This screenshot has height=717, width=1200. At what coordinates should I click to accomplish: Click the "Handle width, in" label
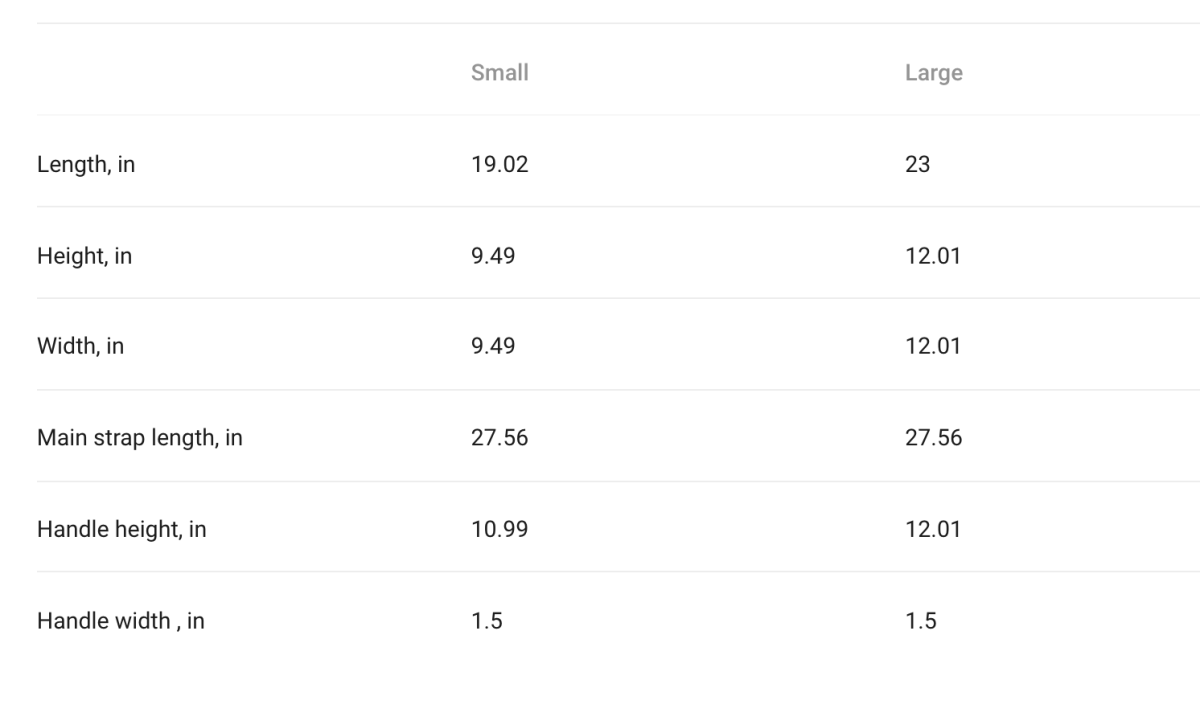click(120, 621)
